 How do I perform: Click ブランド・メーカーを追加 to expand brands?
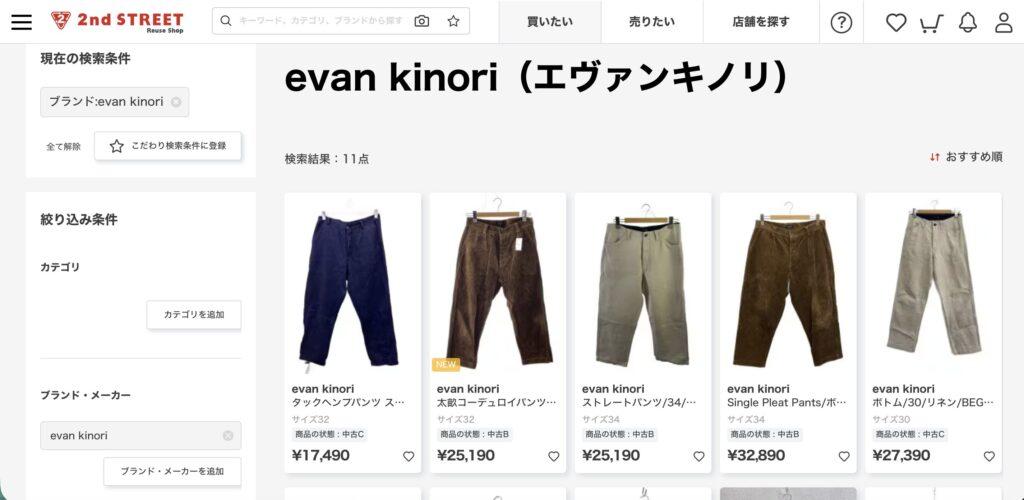coord(172,471)
